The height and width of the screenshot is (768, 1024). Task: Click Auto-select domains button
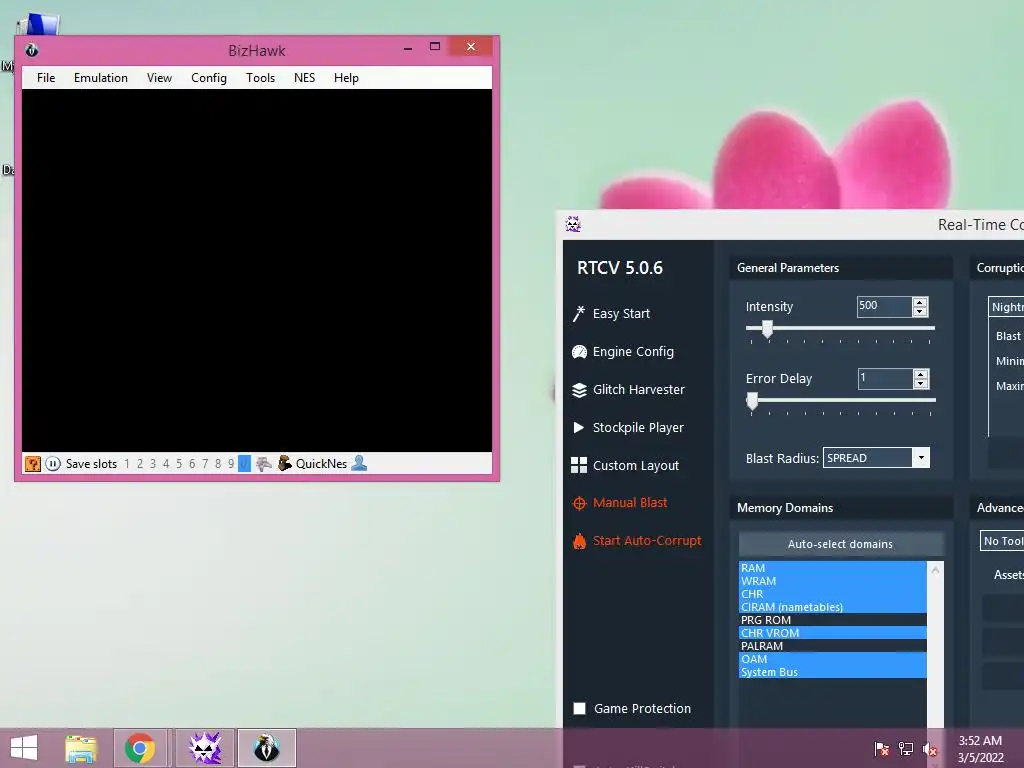[840, 544]
